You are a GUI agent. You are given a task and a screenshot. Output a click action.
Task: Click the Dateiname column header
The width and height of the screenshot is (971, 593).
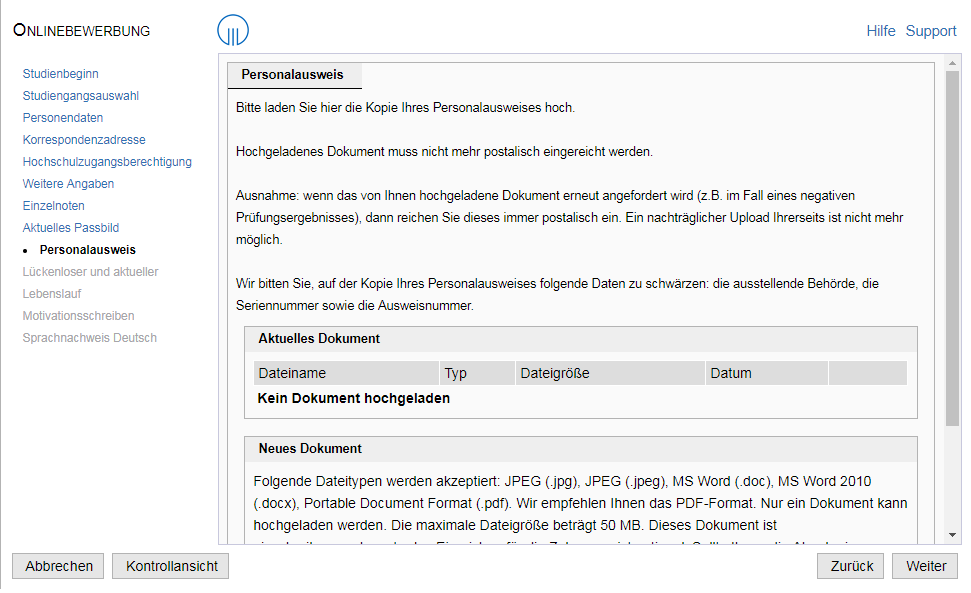pos(346,373)
